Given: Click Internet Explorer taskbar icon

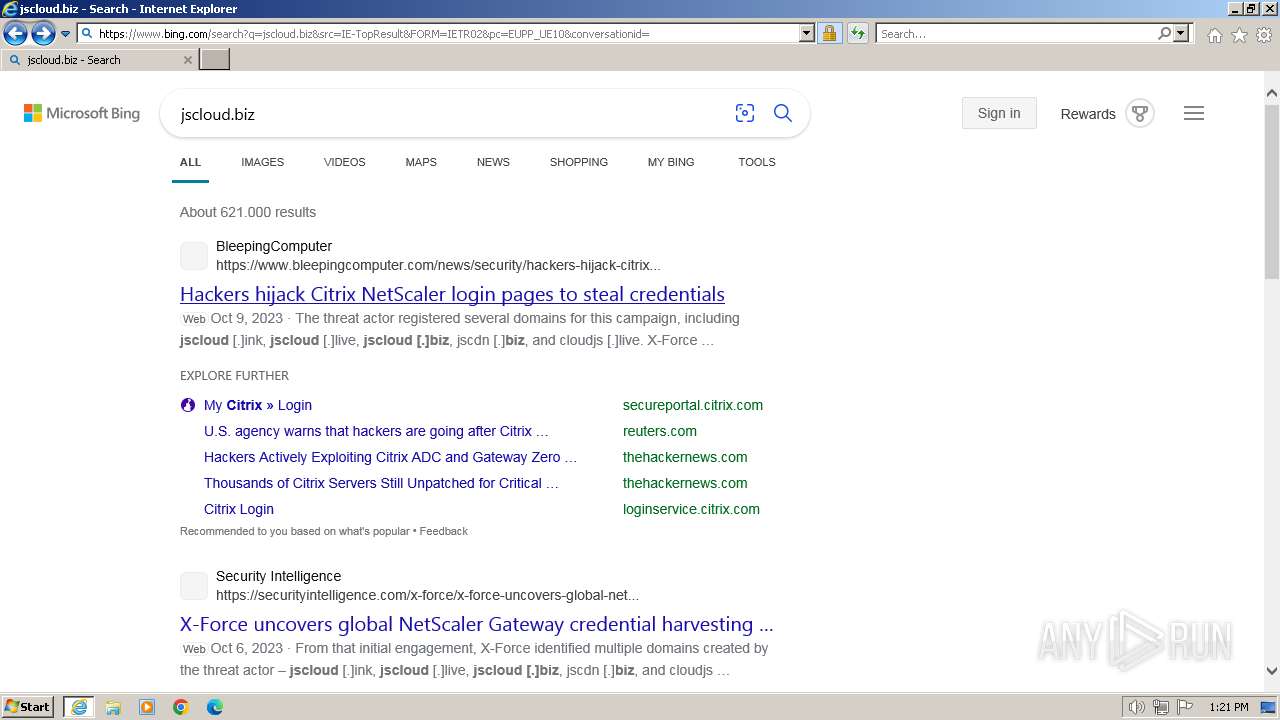Looking at the screenshot, I should point(79,707).
